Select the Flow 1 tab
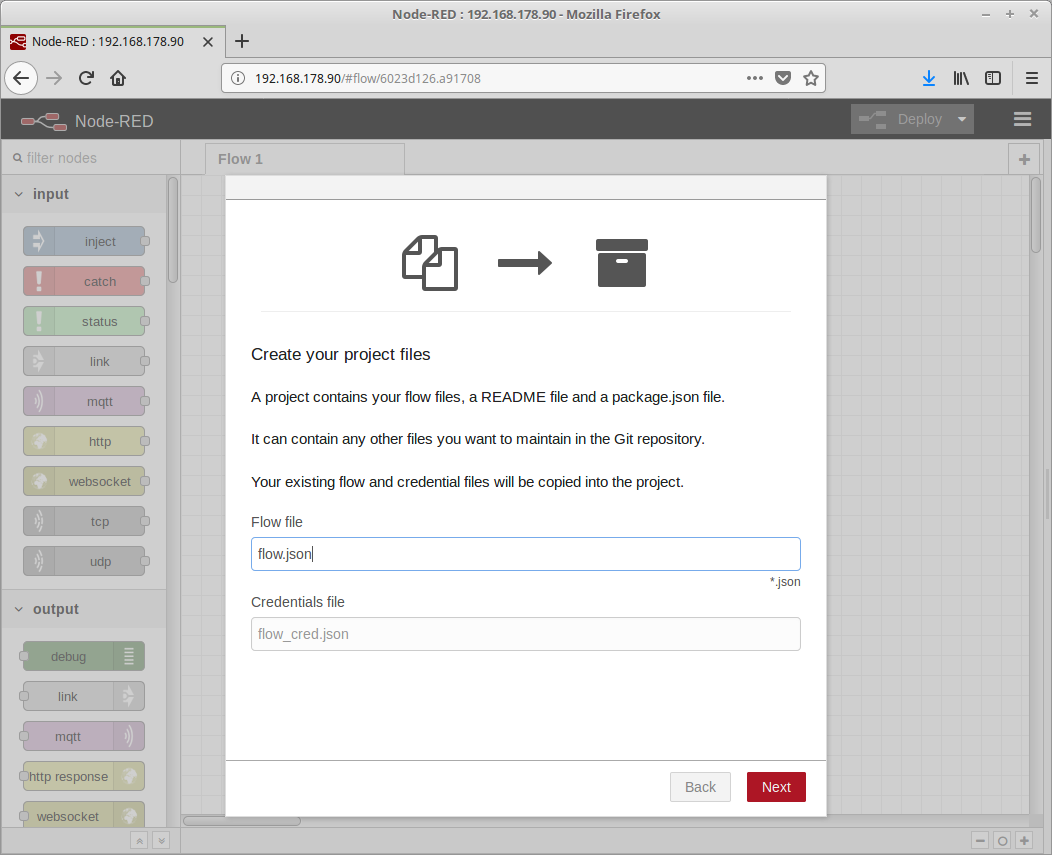This screenshot has width=1052, height=855. [241, 159]
